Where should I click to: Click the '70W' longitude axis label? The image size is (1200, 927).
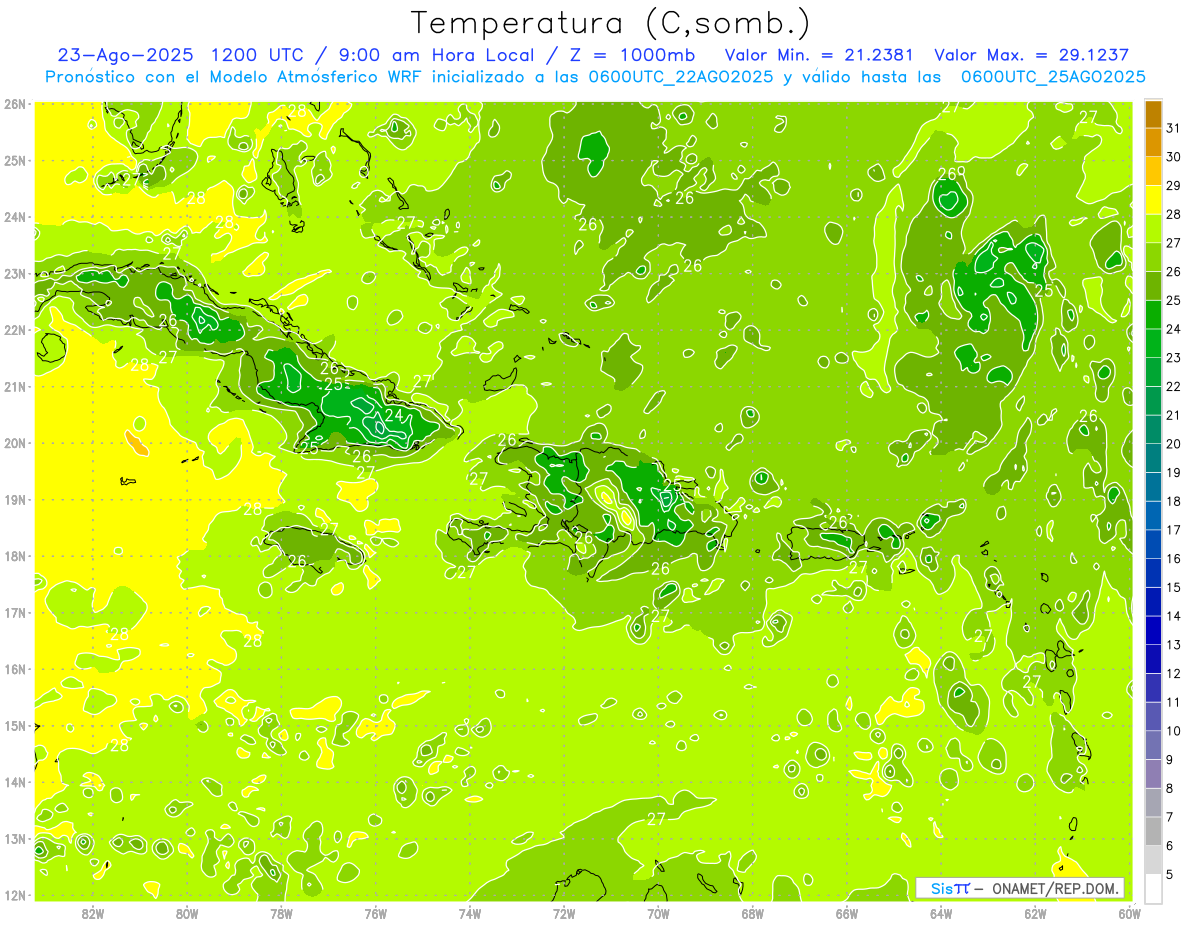pos(658,913)
